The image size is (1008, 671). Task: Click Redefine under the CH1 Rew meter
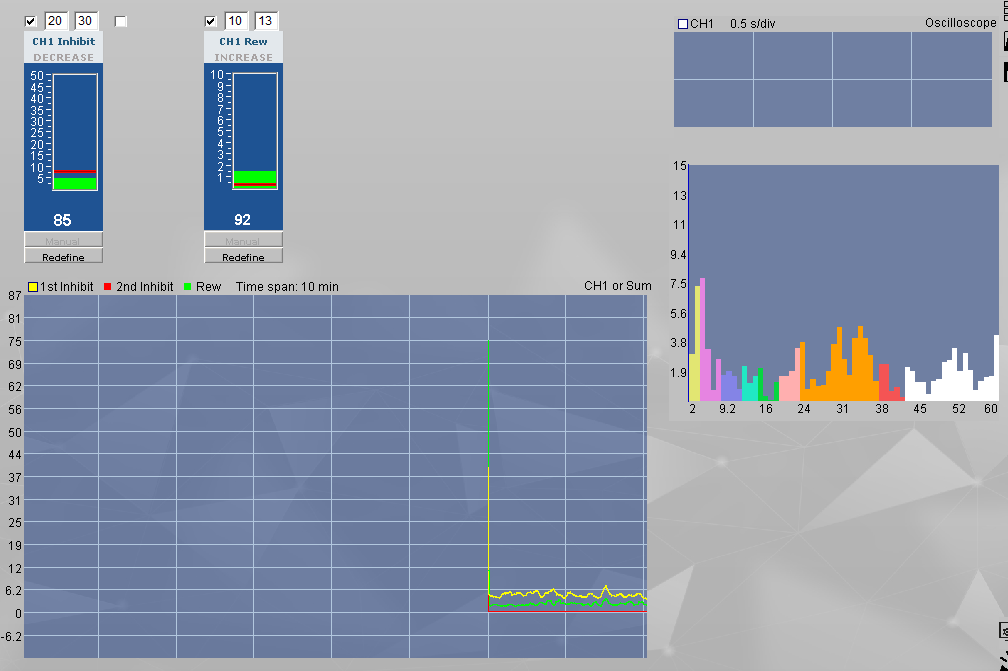[x=244, y=256]
